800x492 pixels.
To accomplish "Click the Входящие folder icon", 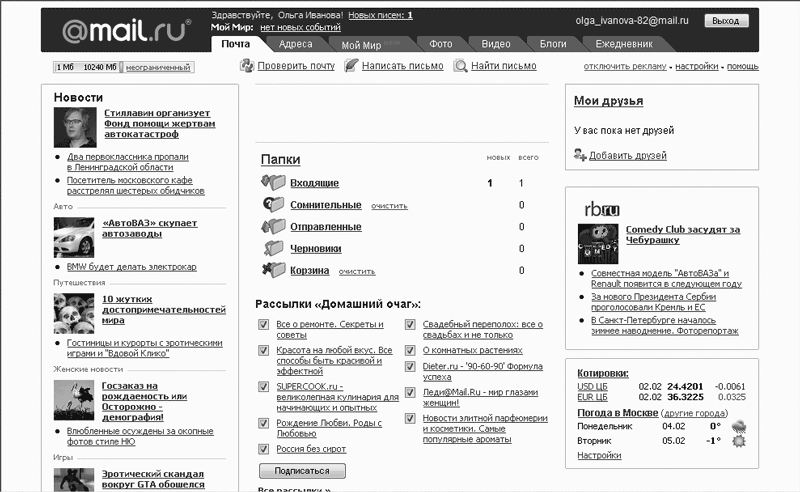I will [273, 182].
